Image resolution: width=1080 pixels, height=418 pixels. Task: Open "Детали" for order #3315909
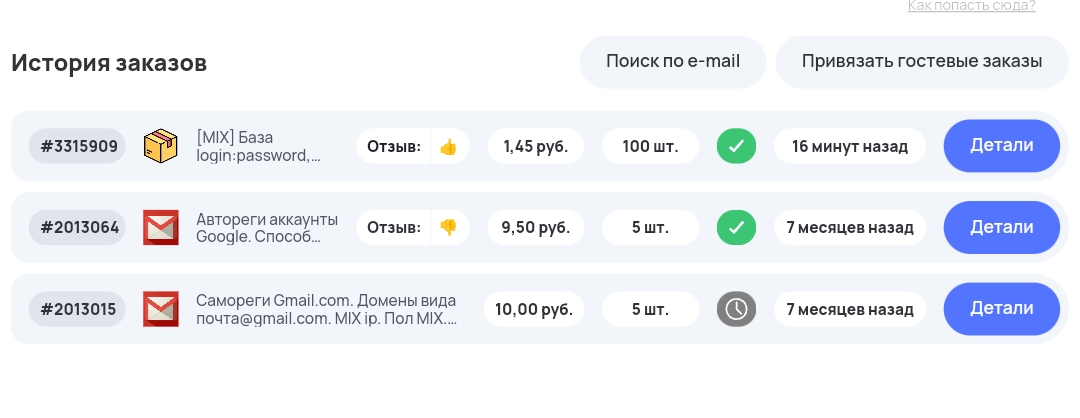point(1001,146)
